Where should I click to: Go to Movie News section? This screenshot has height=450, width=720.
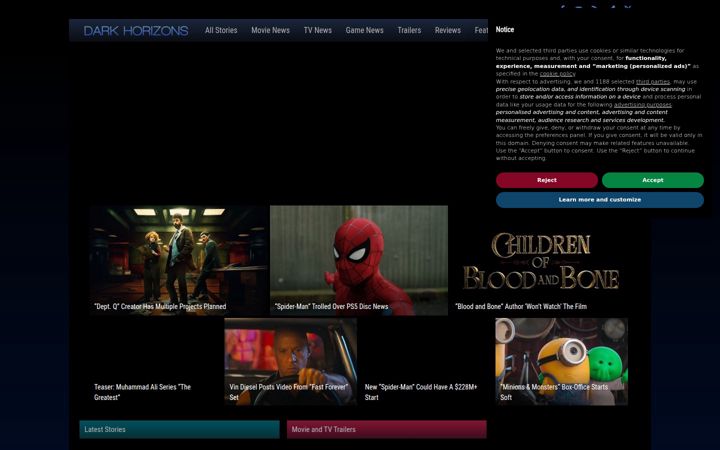[x=270, y=30]
